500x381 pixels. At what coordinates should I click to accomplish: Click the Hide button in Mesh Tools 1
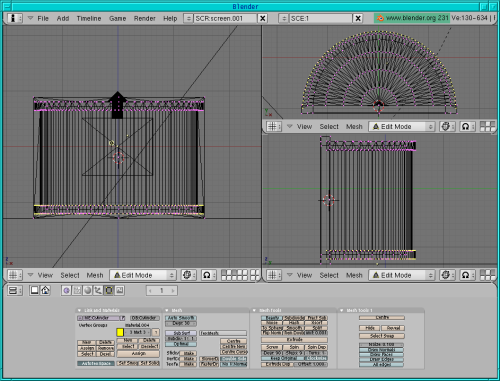pos(370,328)
